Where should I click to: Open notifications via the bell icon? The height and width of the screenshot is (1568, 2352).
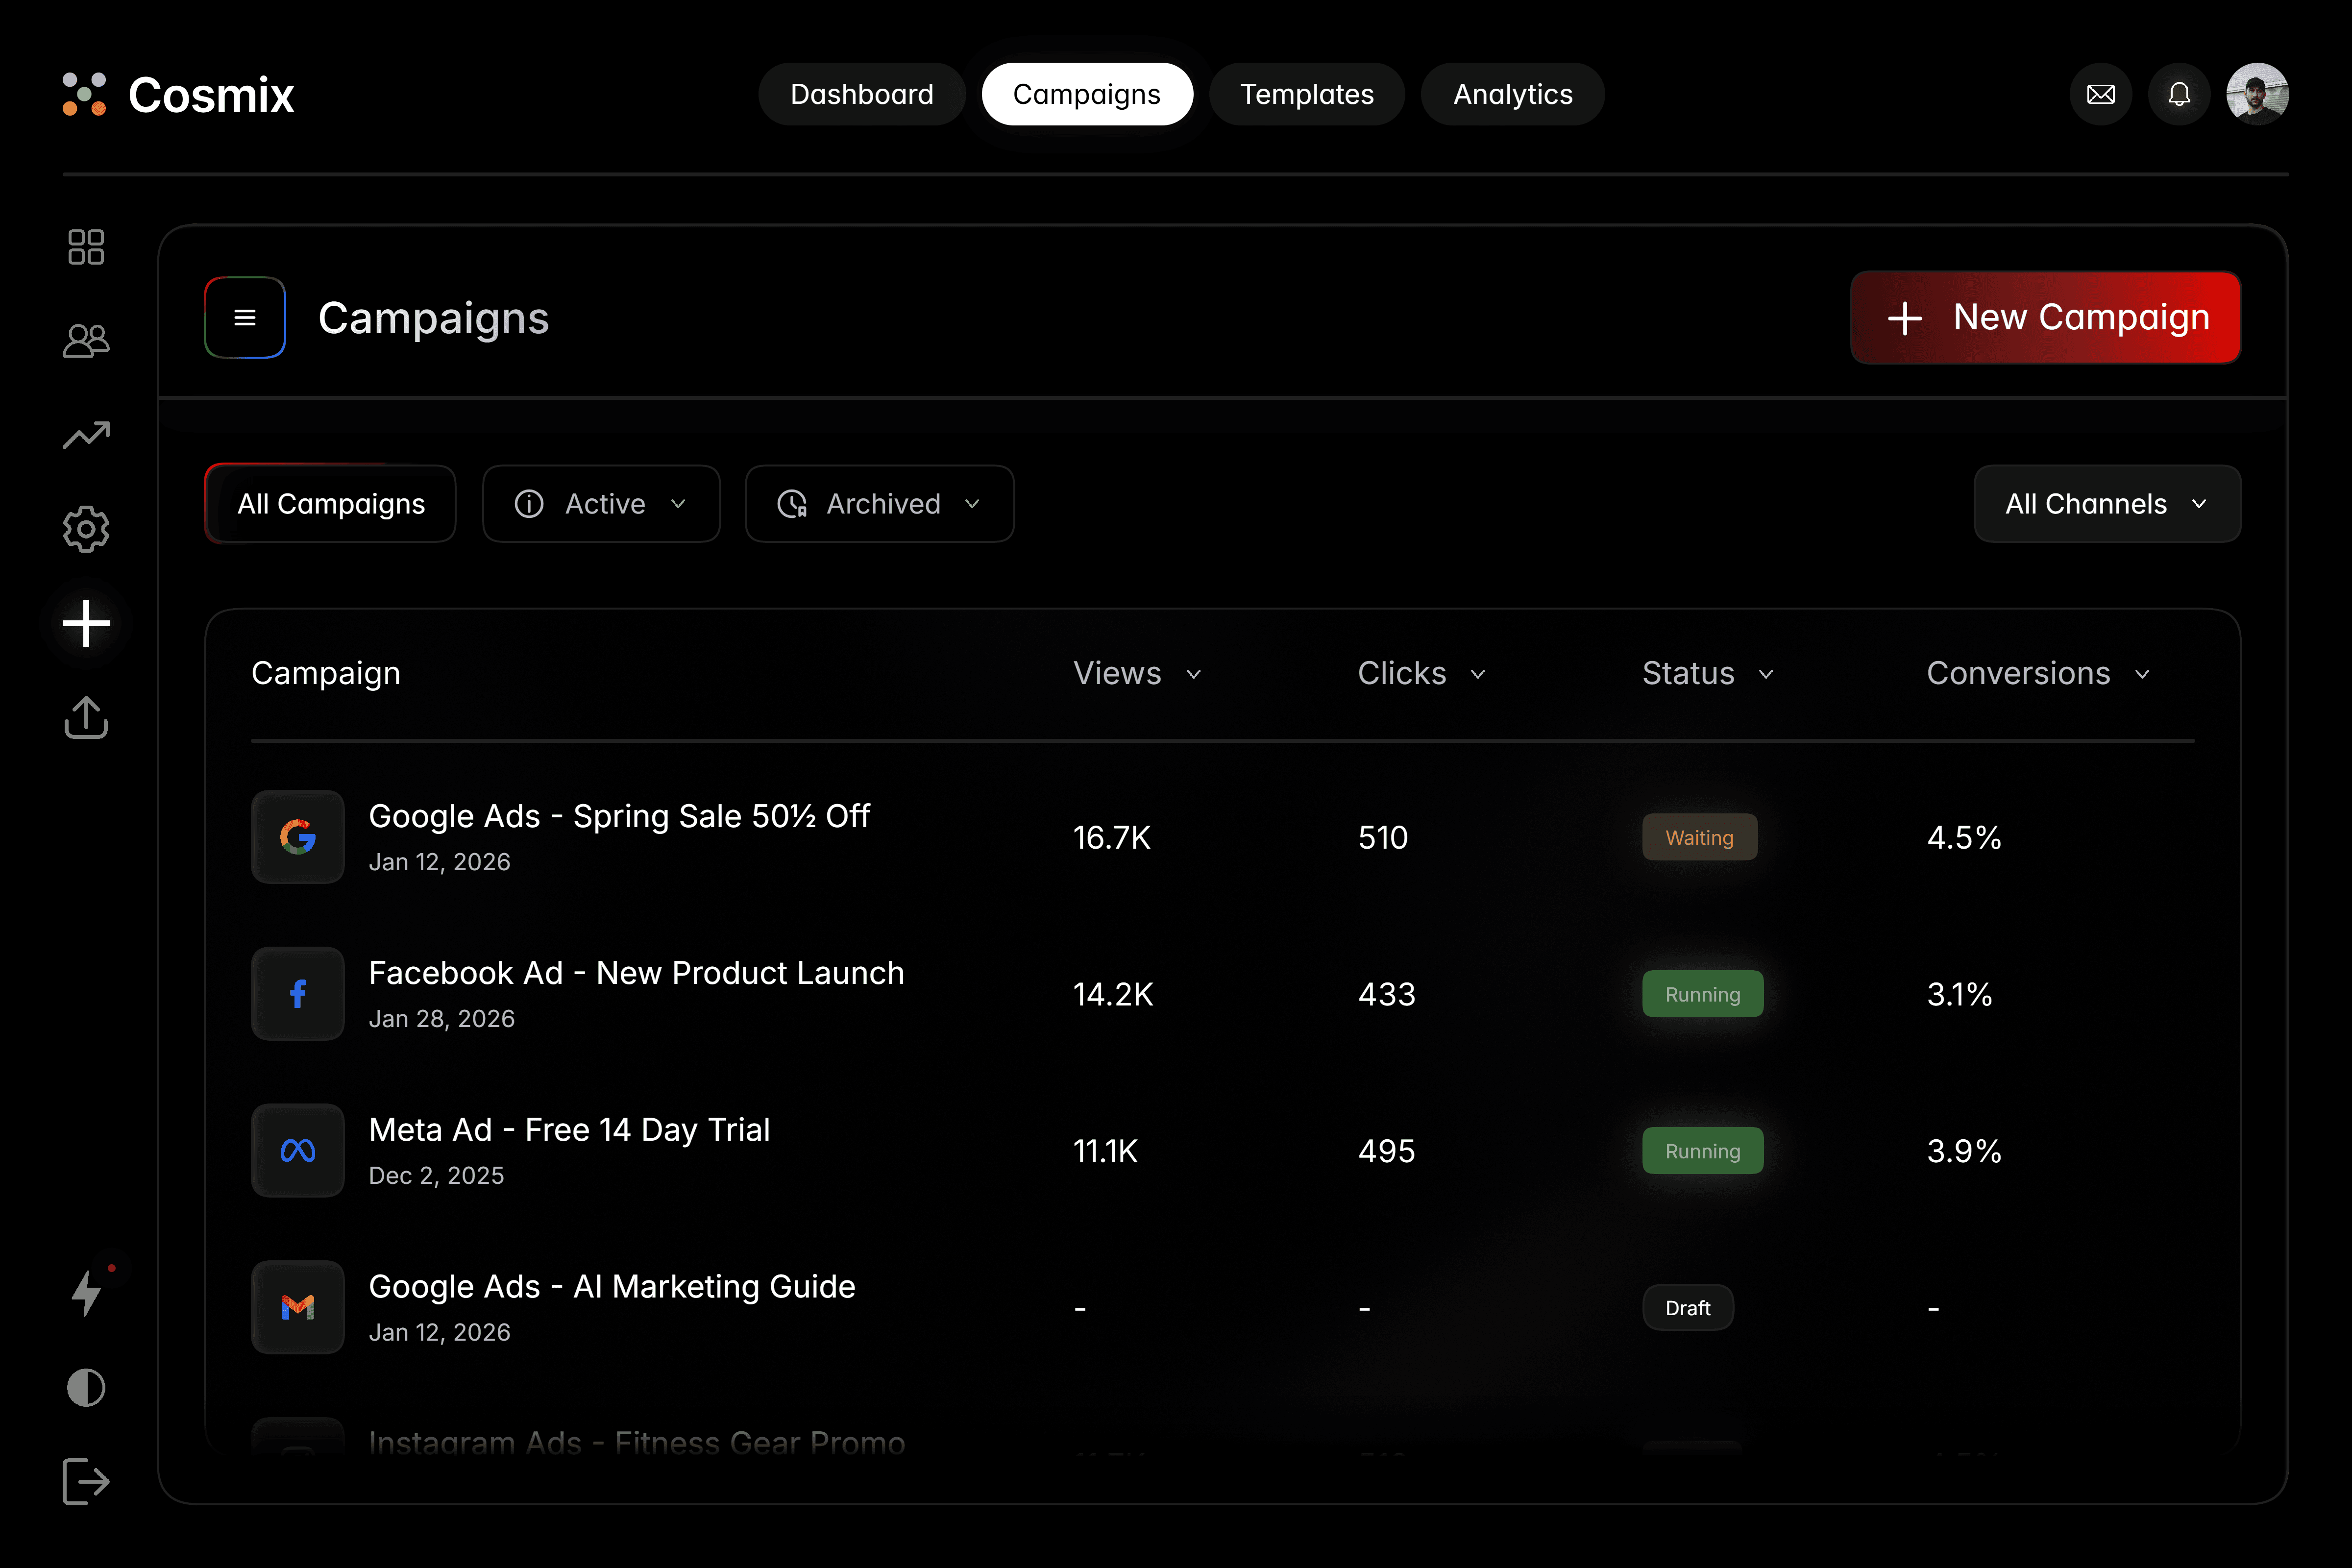pos(2180,93)
